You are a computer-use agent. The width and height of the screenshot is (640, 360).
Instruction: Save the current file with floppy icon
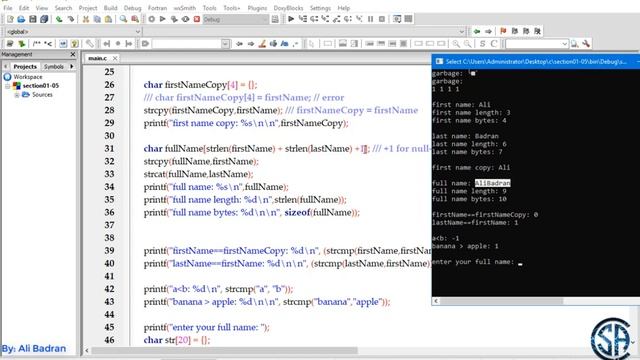(x=33, y=19)
